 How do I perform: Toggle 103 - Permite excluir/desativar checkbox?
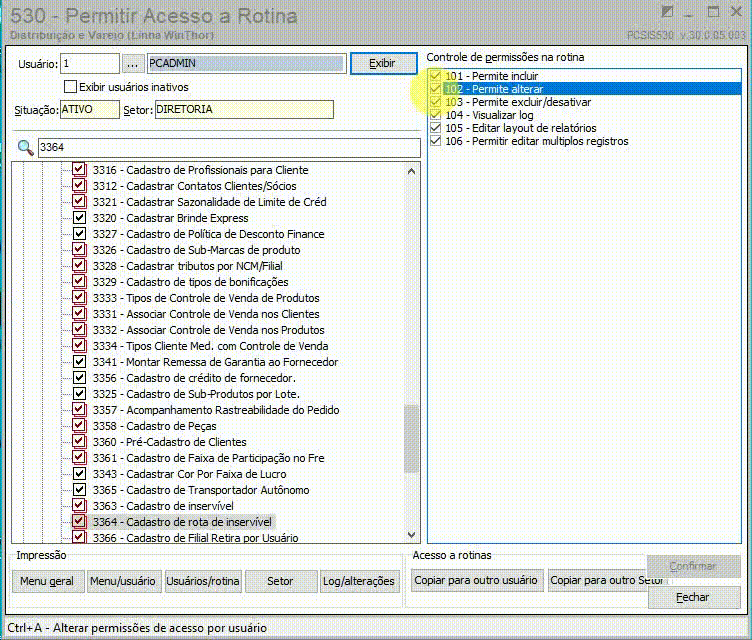pyautogui.click(x=435, y=102)
